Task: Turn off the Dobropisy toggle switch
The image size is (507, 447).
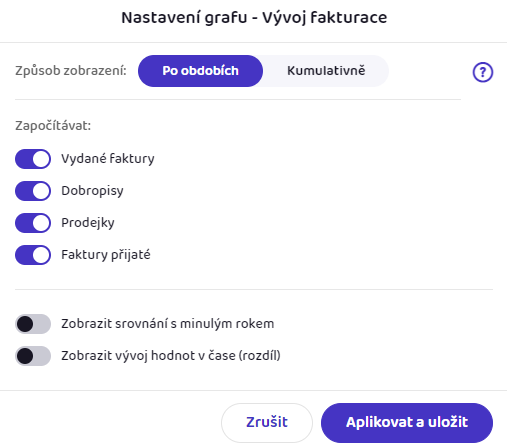Action: tap(33, 191)
